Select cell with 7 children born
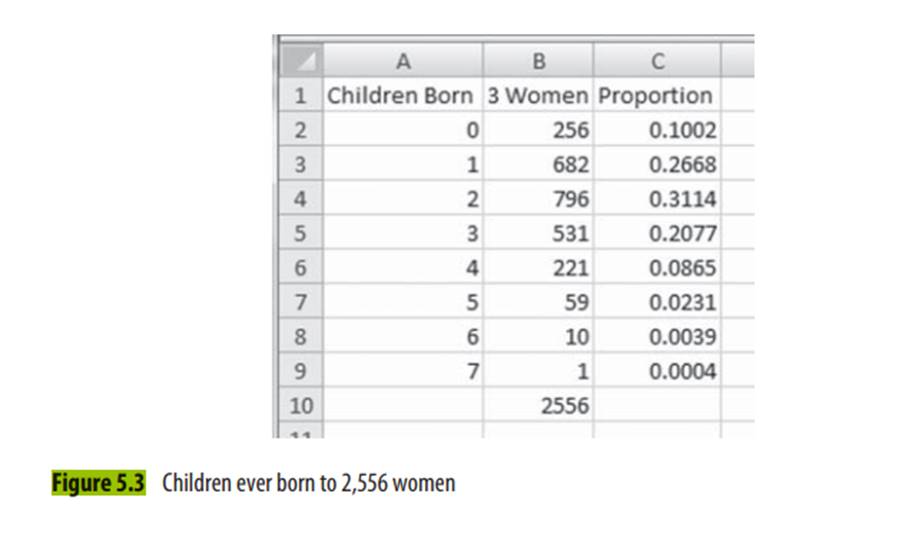Screen dimensions: 902x550 403,371
